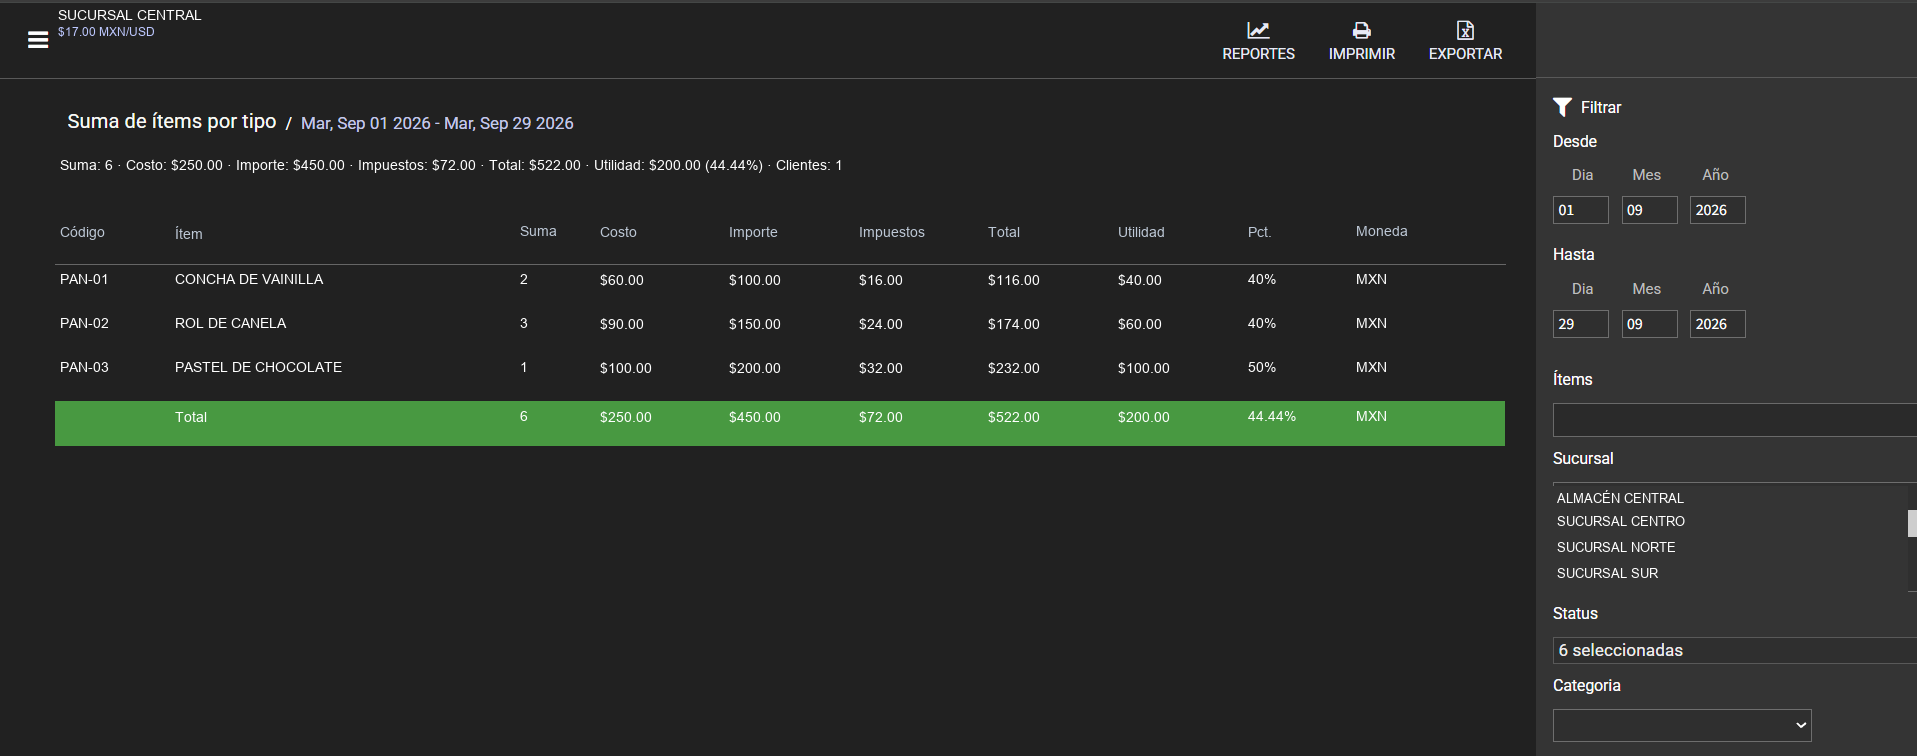Screen dimensions: 1917x756
Task: Click the date range 'Mar, Sep 01 2026' link
Action: (366, 123)
